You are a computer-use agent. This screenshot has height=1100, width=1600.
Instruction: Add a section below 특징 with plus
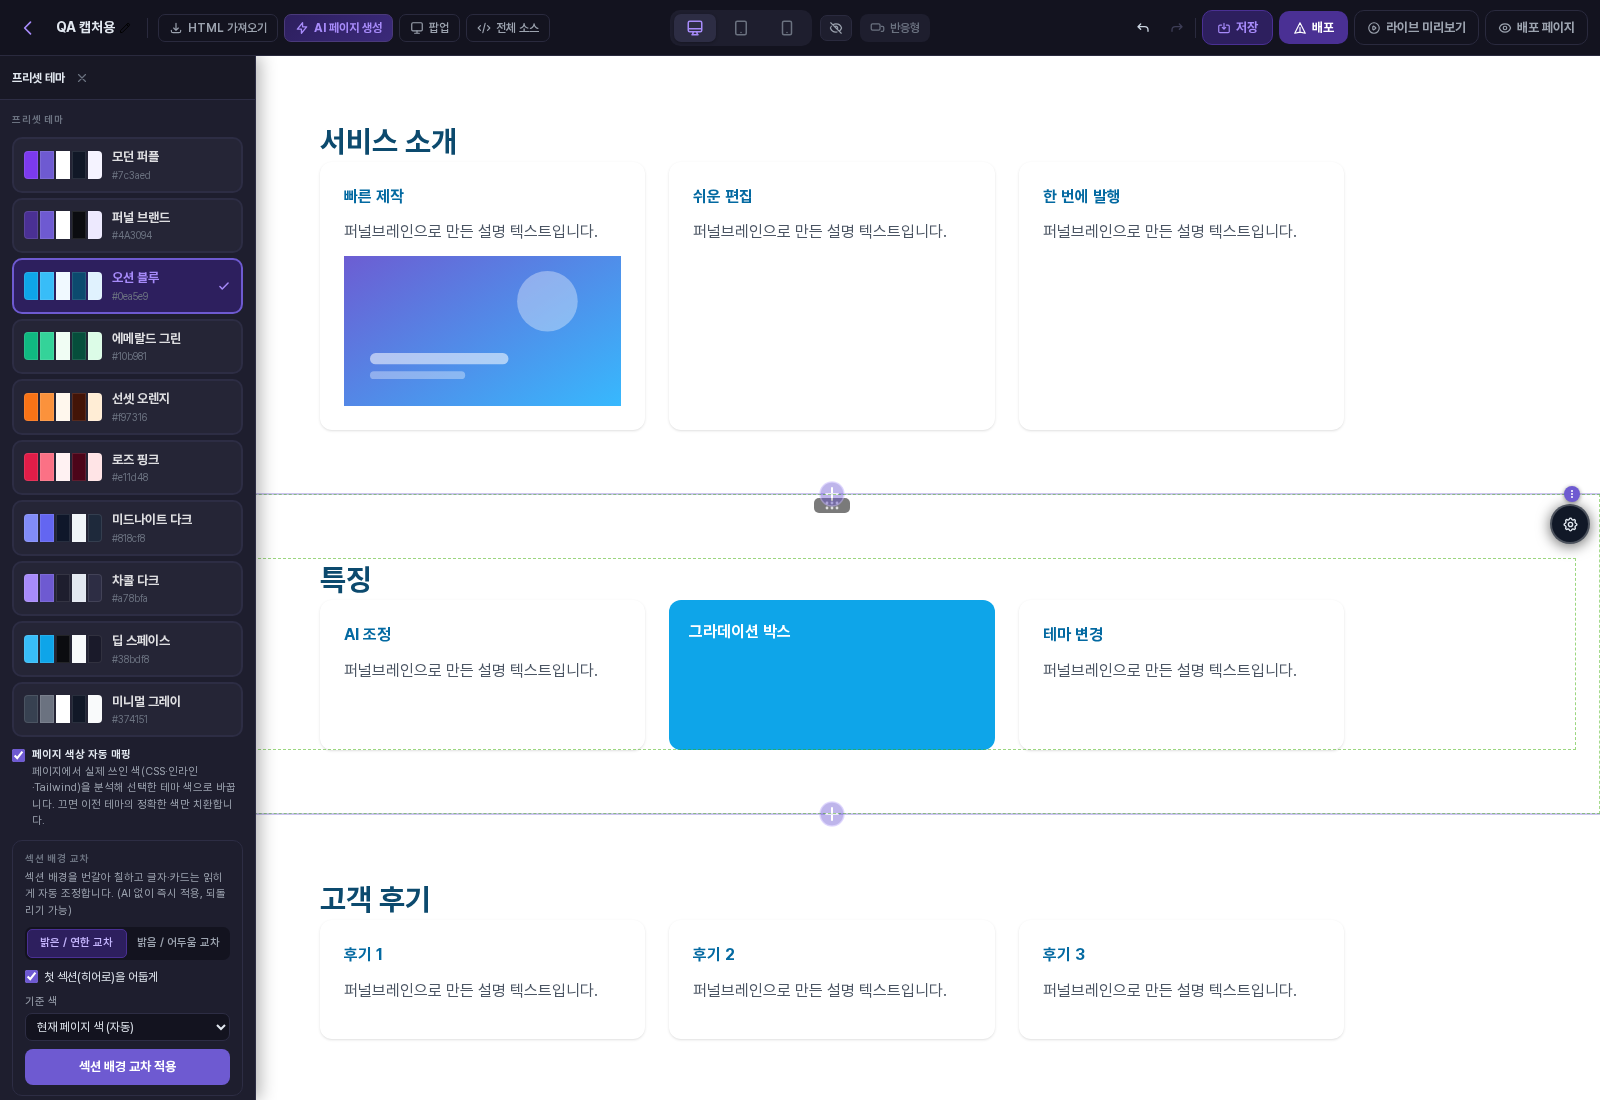point(832,814)
